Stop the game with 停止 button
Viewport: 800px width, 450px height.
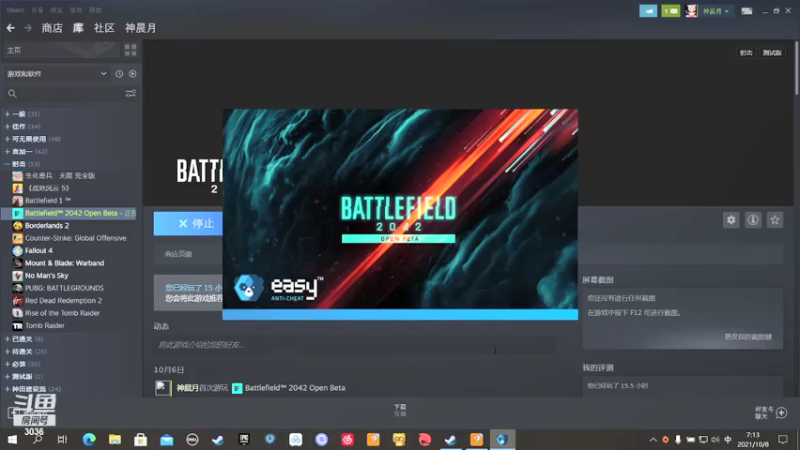click(x=188, y=223)
